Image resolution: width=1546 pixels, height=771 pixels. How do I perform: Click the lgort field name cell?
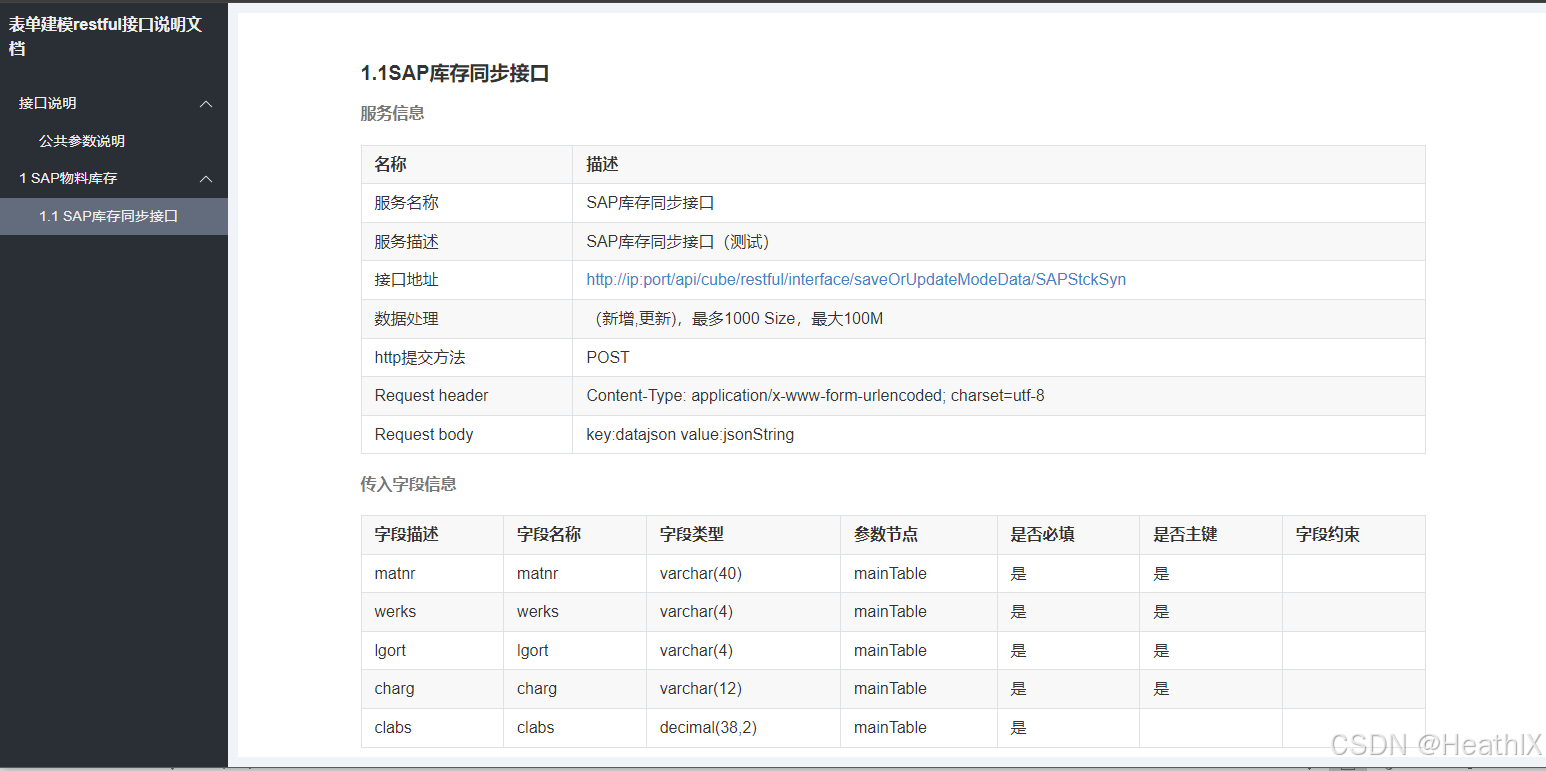(575, 650)
